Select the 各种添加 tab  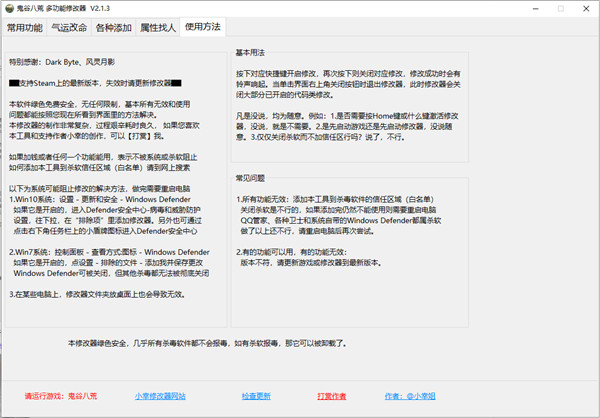(113, 27)
